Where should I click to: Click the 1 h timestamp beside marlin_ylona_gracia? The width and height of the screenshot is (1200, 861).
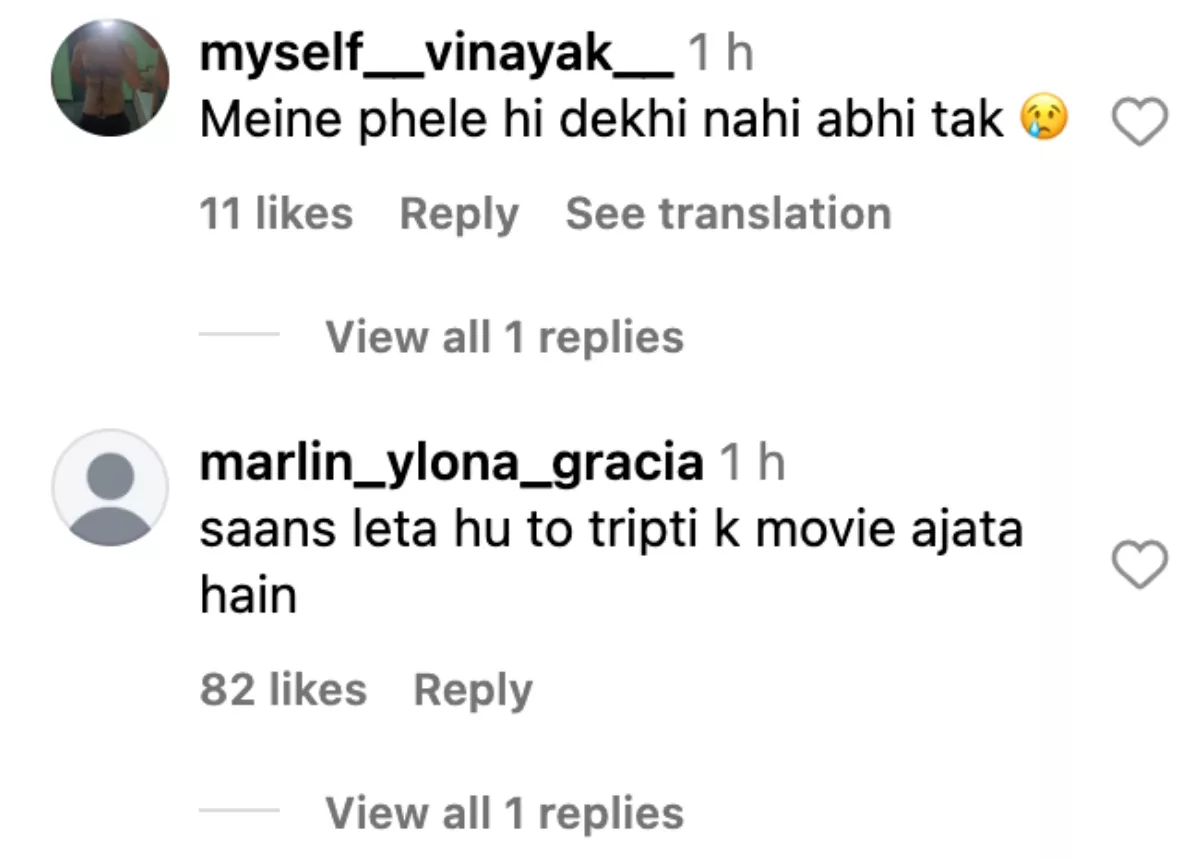click(x=752, y=463)
